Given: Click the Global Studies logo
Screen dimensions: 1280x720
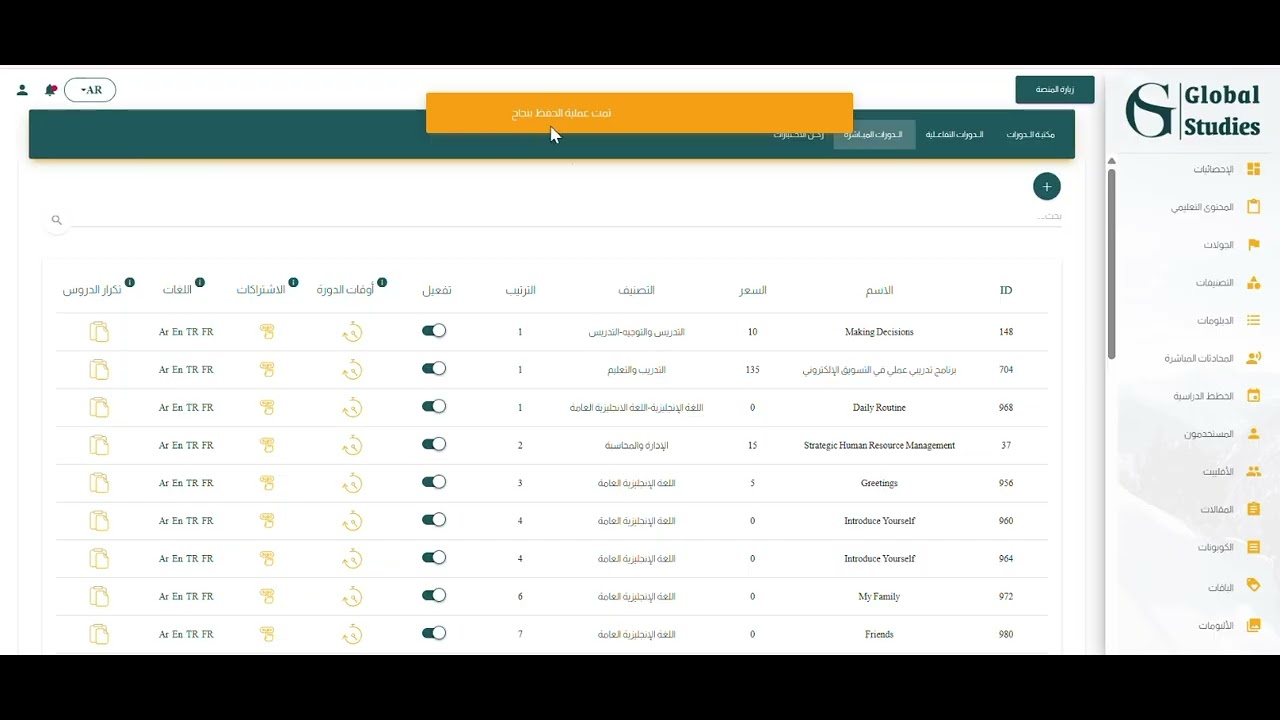Looking at the screenshot, I should click(x=1193, y=110).
